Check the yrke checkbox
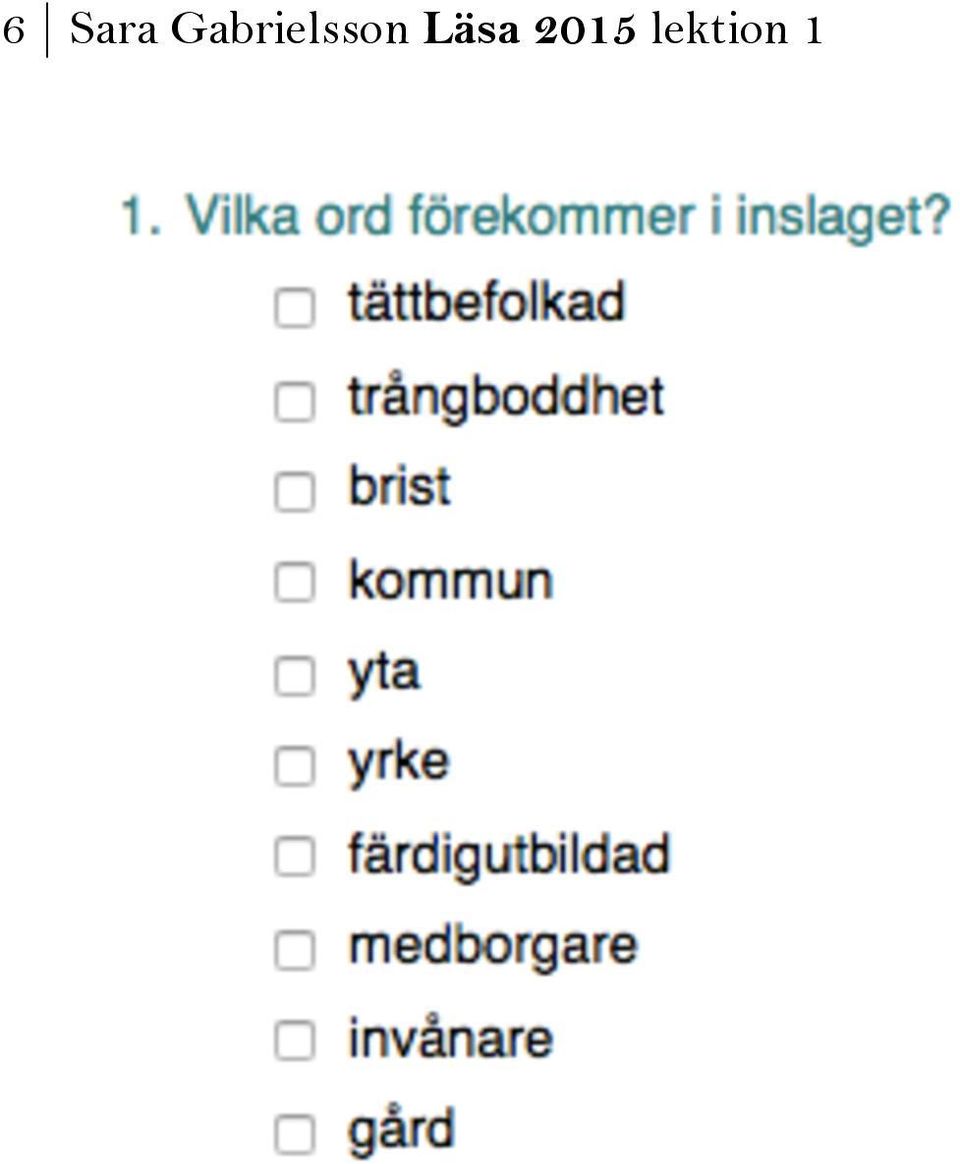The width and height of the screenshot is (960, 1164). [295, 765]
